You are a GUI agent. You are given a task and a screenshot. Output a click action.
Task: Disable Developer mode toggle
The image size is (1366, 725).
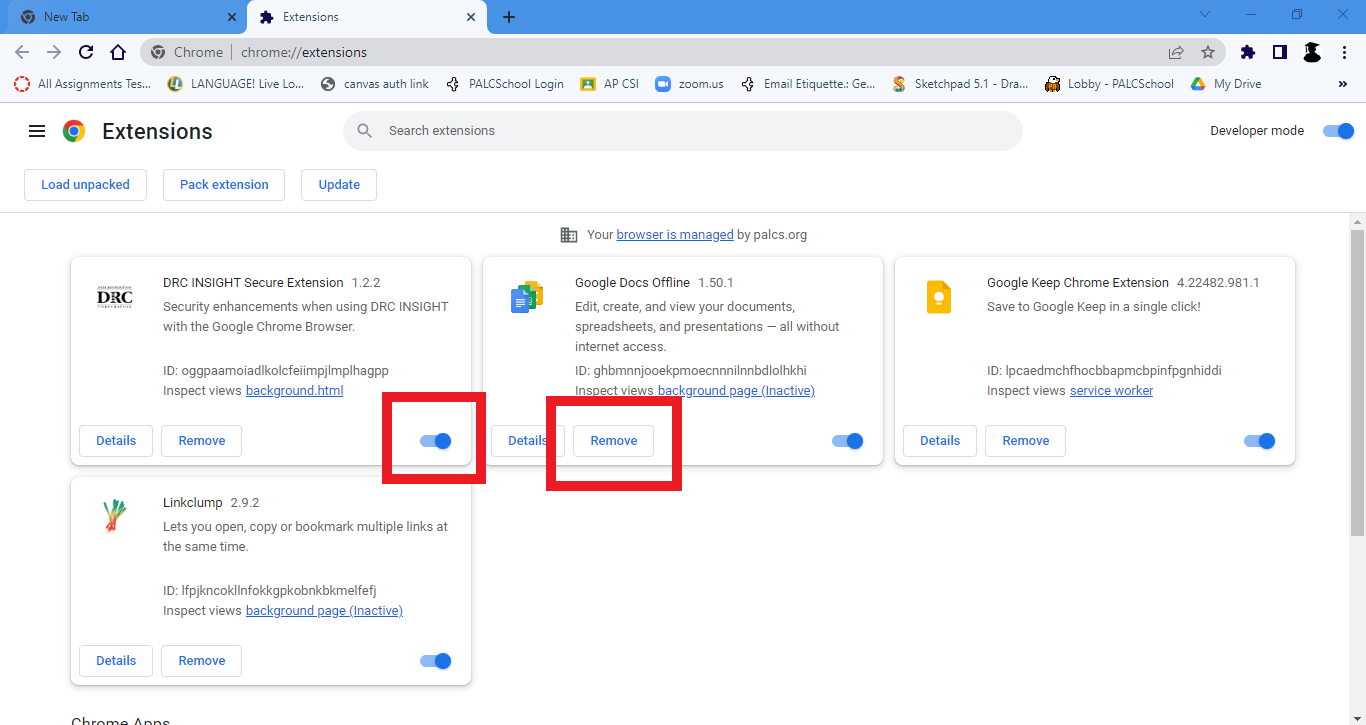pyautogui.click(x=1337, y=131)
